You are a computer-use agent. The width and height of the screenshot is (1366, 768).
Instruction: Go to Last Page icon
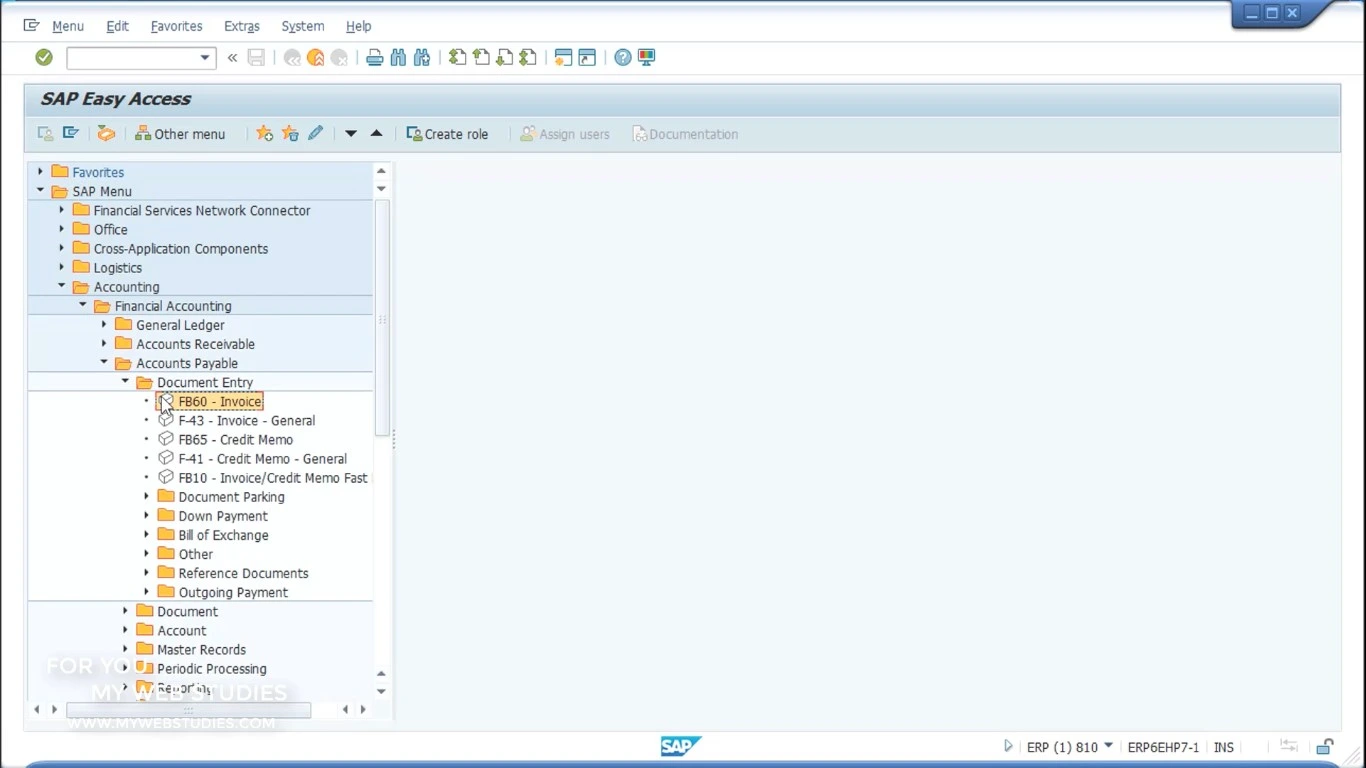tap(528, 58)
